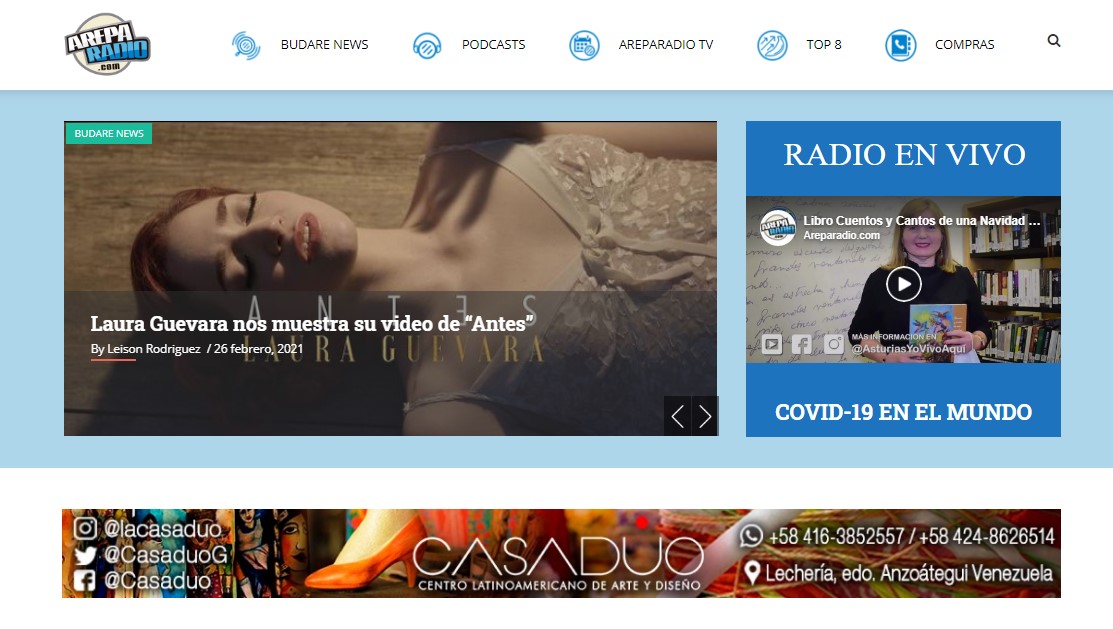1113x629 pixels.
Task: Click the Facebook icon in video overlay
Action: (x=802, y=345)
